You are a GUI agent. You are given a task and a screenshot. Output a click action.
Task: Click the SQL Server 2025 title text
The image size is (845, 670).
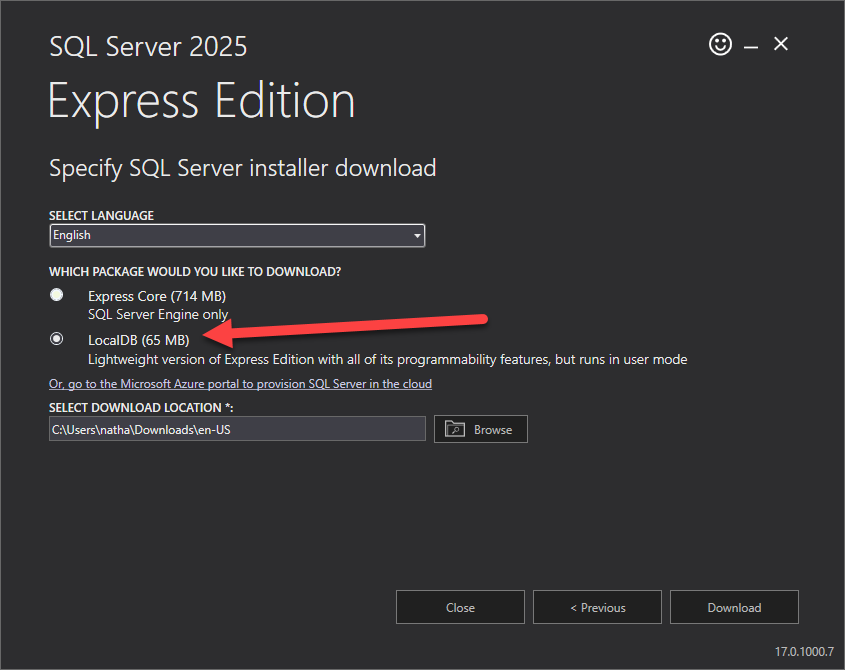(148, 46)
